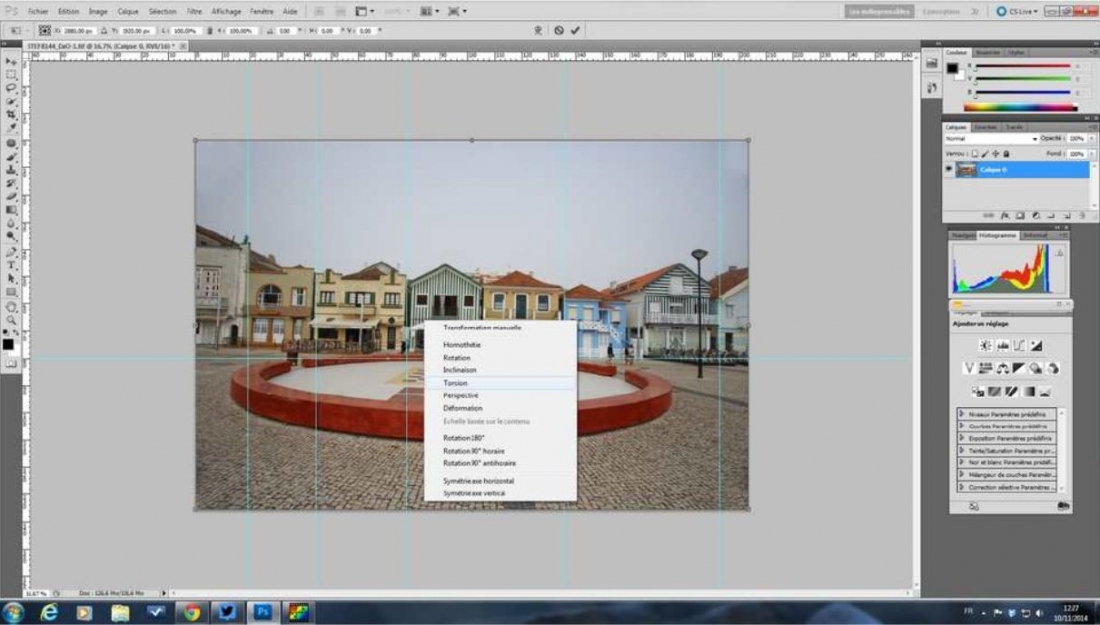
Task: Open the Filtre menu
Action: [x=196, y=11]
